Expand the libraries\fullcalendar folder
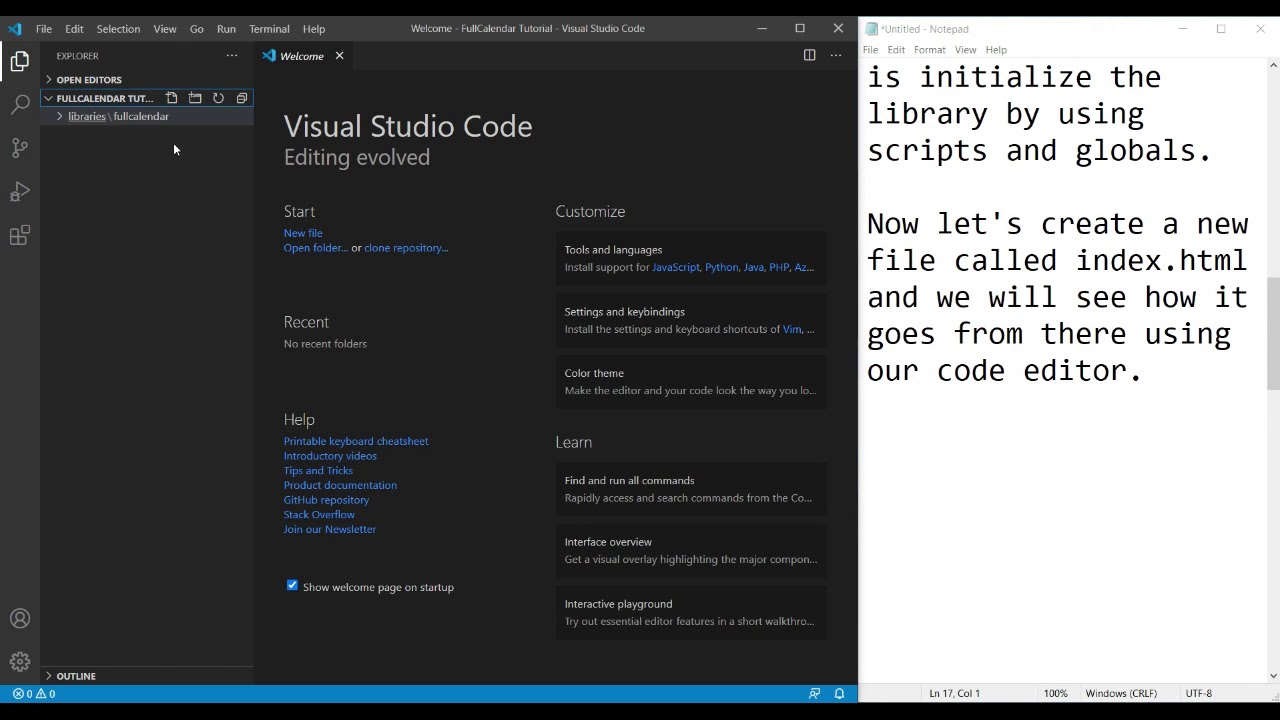Screen dimensions: 1280x720 pos(147,116)
